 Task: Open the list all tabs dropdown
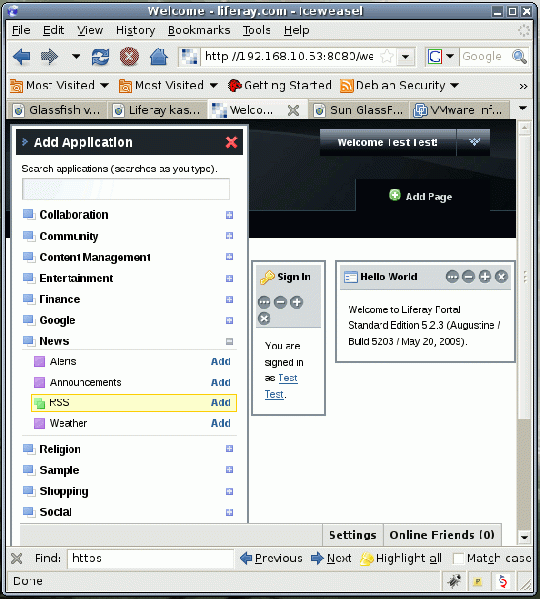click(x=523, y=108)
